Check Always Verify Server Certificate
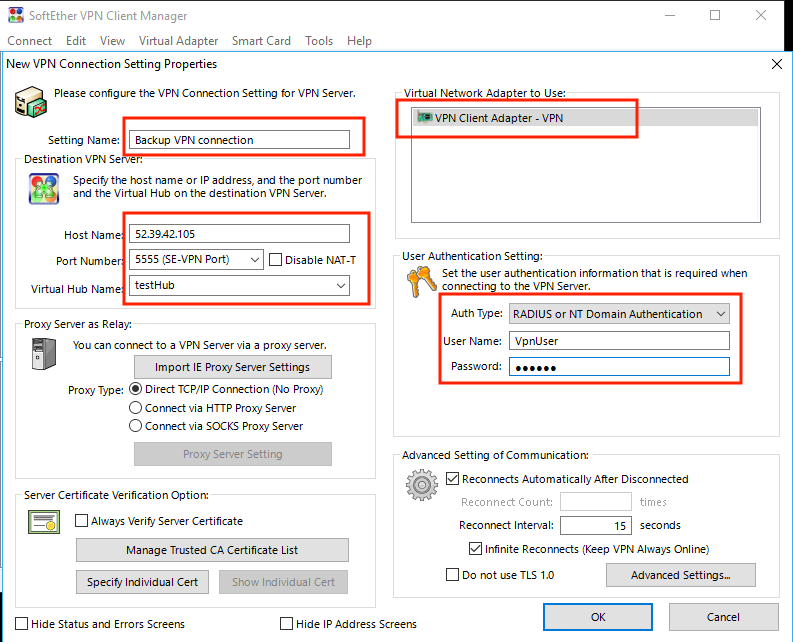The width and height of the screenshot is (793, 642). (x=81, y=521)
